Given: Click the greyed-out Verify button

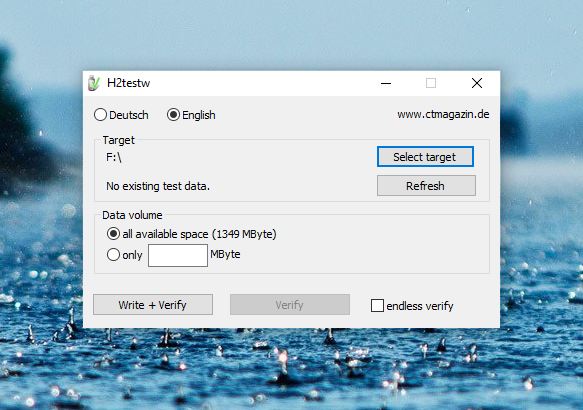Looking at the screenshot, I should click(290, 305).
